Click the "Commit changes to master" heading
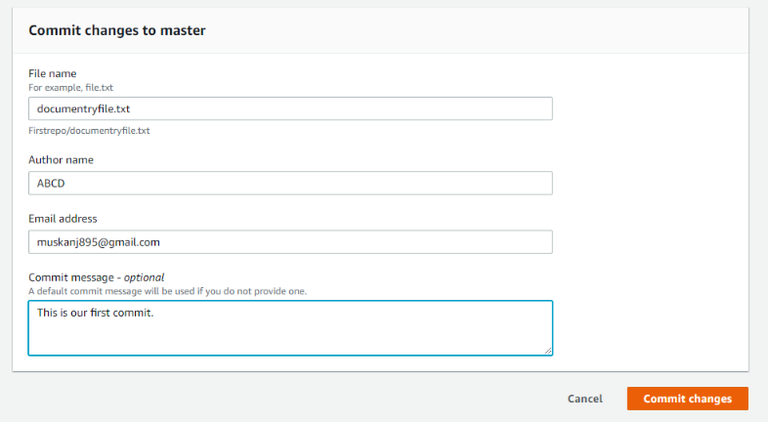768x422 pixels. (x=117, y=31)
